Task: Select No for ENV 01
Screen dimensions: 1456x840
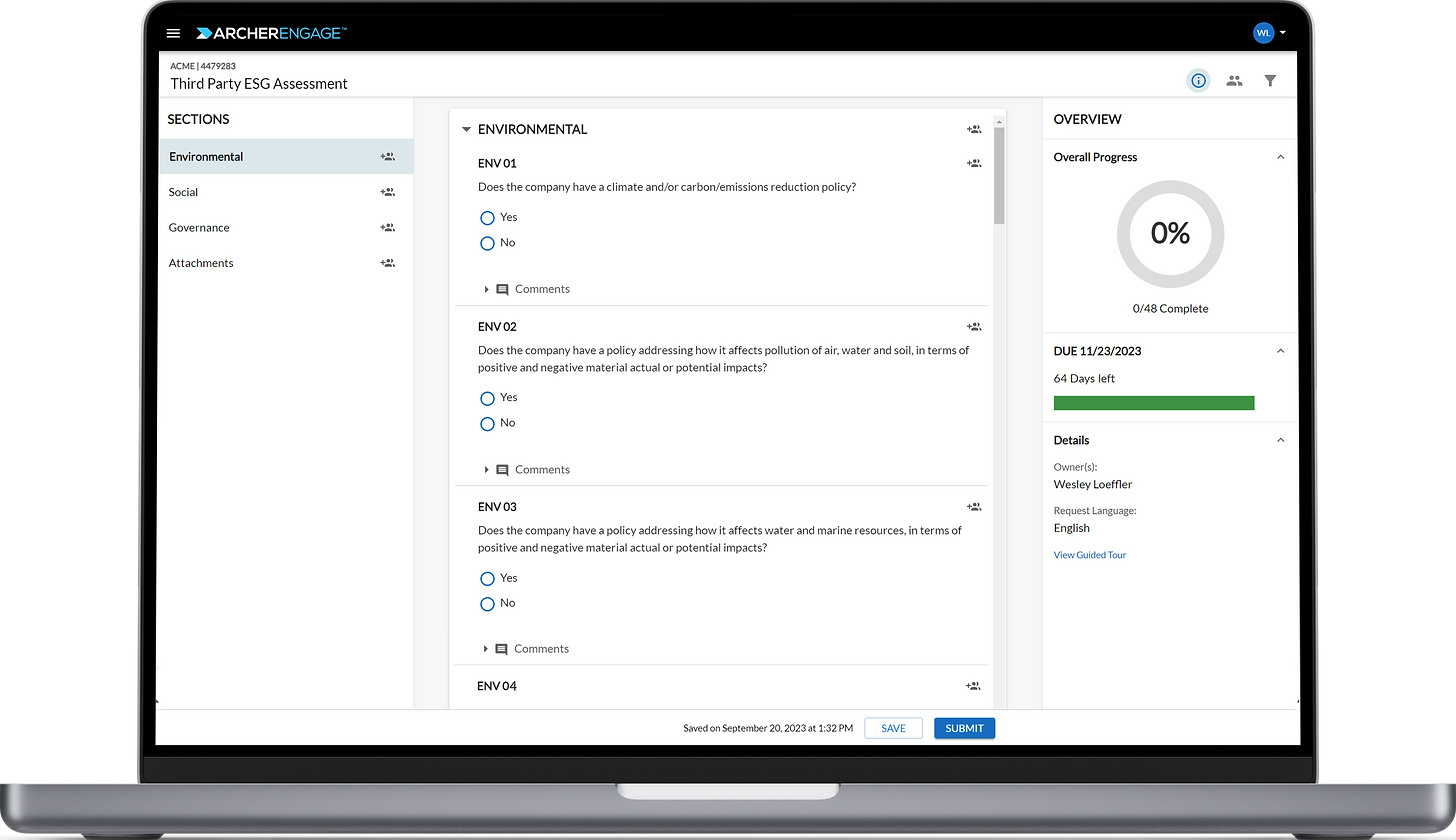Action: pos(487,243)
